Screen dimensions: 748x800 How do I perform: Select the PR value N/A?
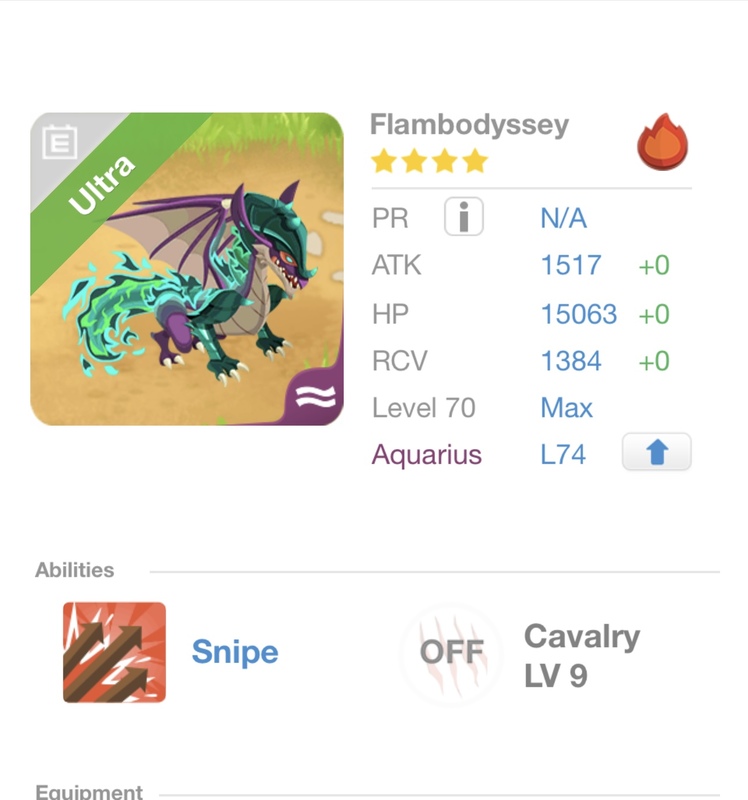tap(563, 218)
